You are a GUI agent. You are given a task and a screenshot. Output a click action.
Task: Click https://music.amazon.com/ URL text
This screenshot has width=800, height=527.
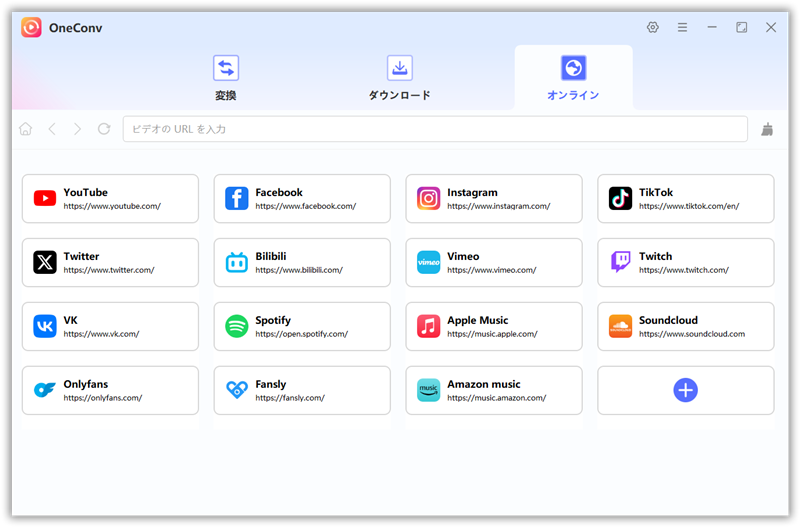pos(496,397)
